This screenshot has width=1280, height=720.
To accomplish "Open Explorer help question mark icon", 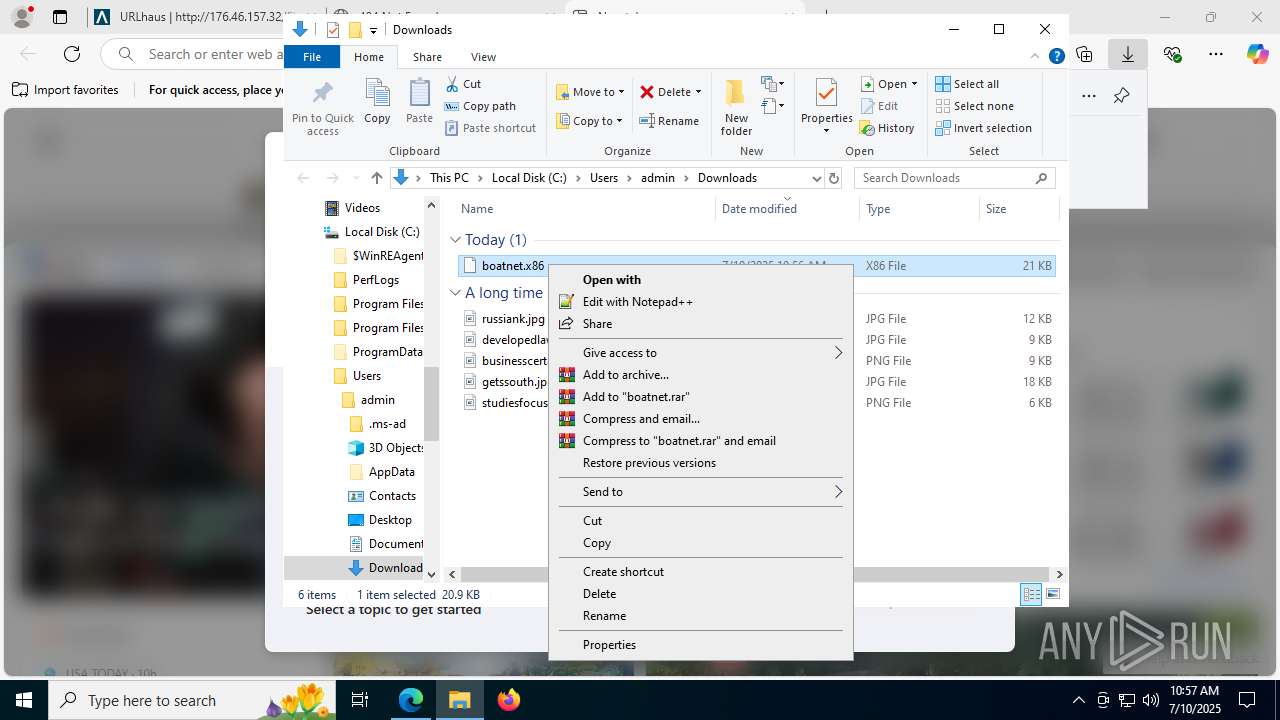I will pos(1056,57).
